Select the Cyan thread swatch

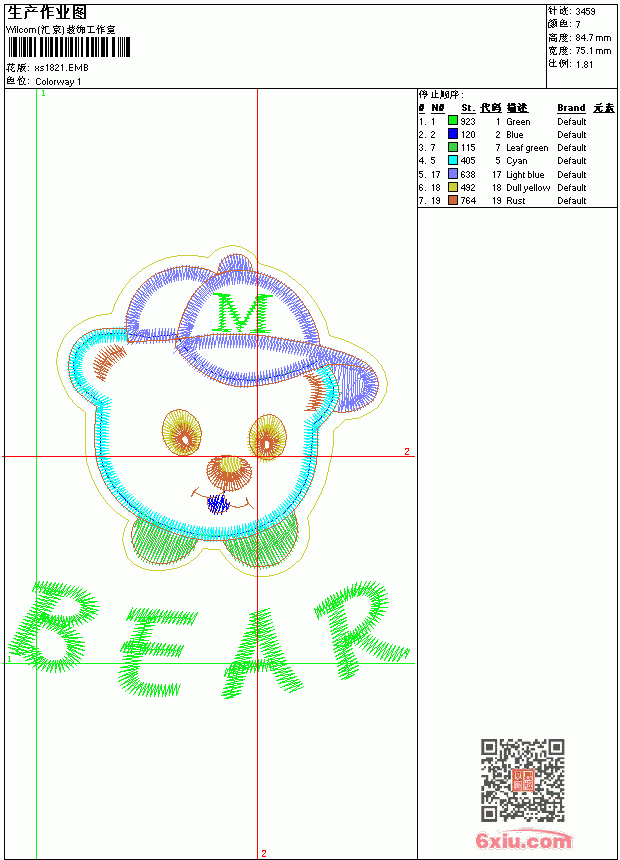click(453, 160)
